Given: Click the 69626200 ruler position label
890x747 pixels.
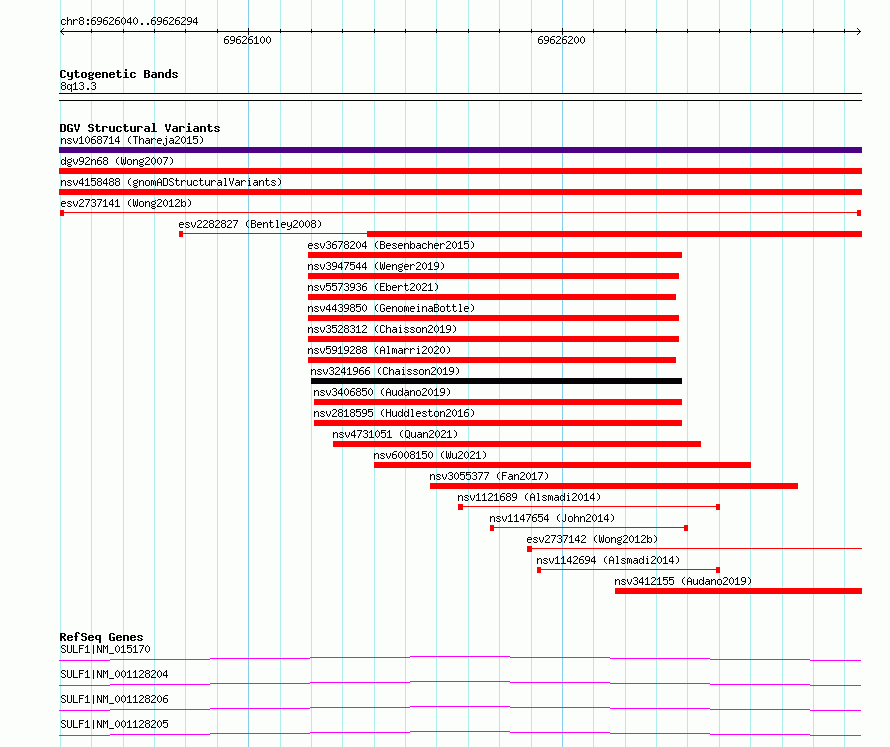Looking at the screenshot, I should (561, 40).
